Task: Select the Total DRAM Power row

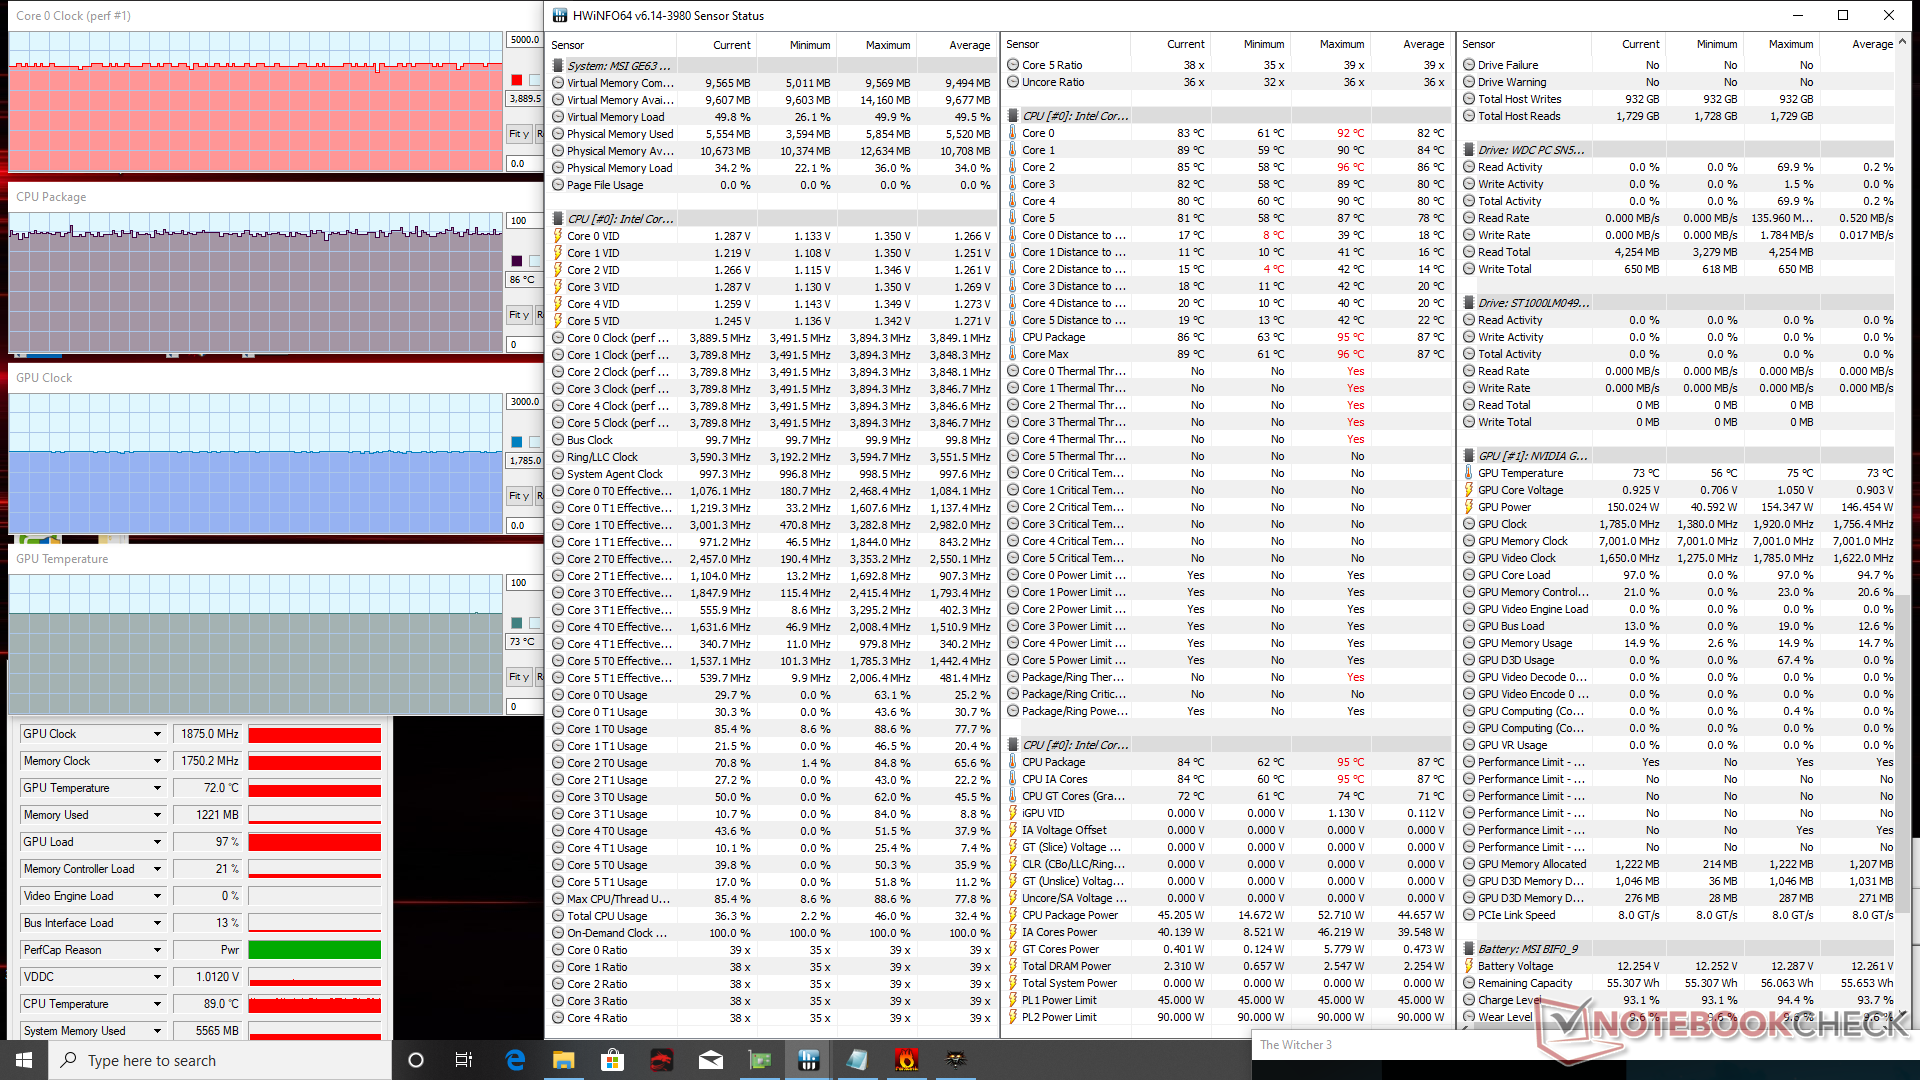Action: coord(1227,966)
